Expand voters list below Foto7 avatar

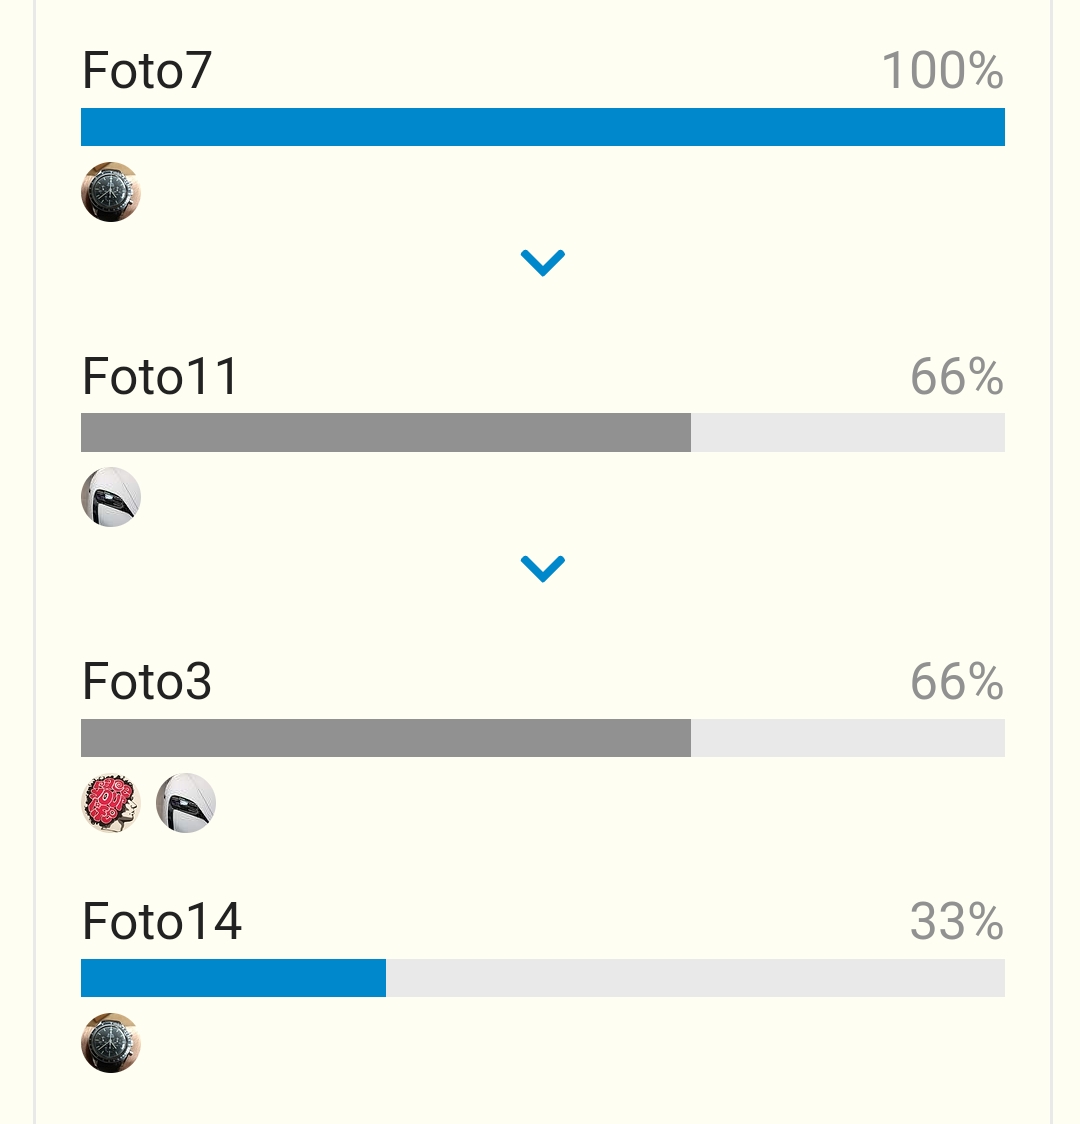point(543,262)
